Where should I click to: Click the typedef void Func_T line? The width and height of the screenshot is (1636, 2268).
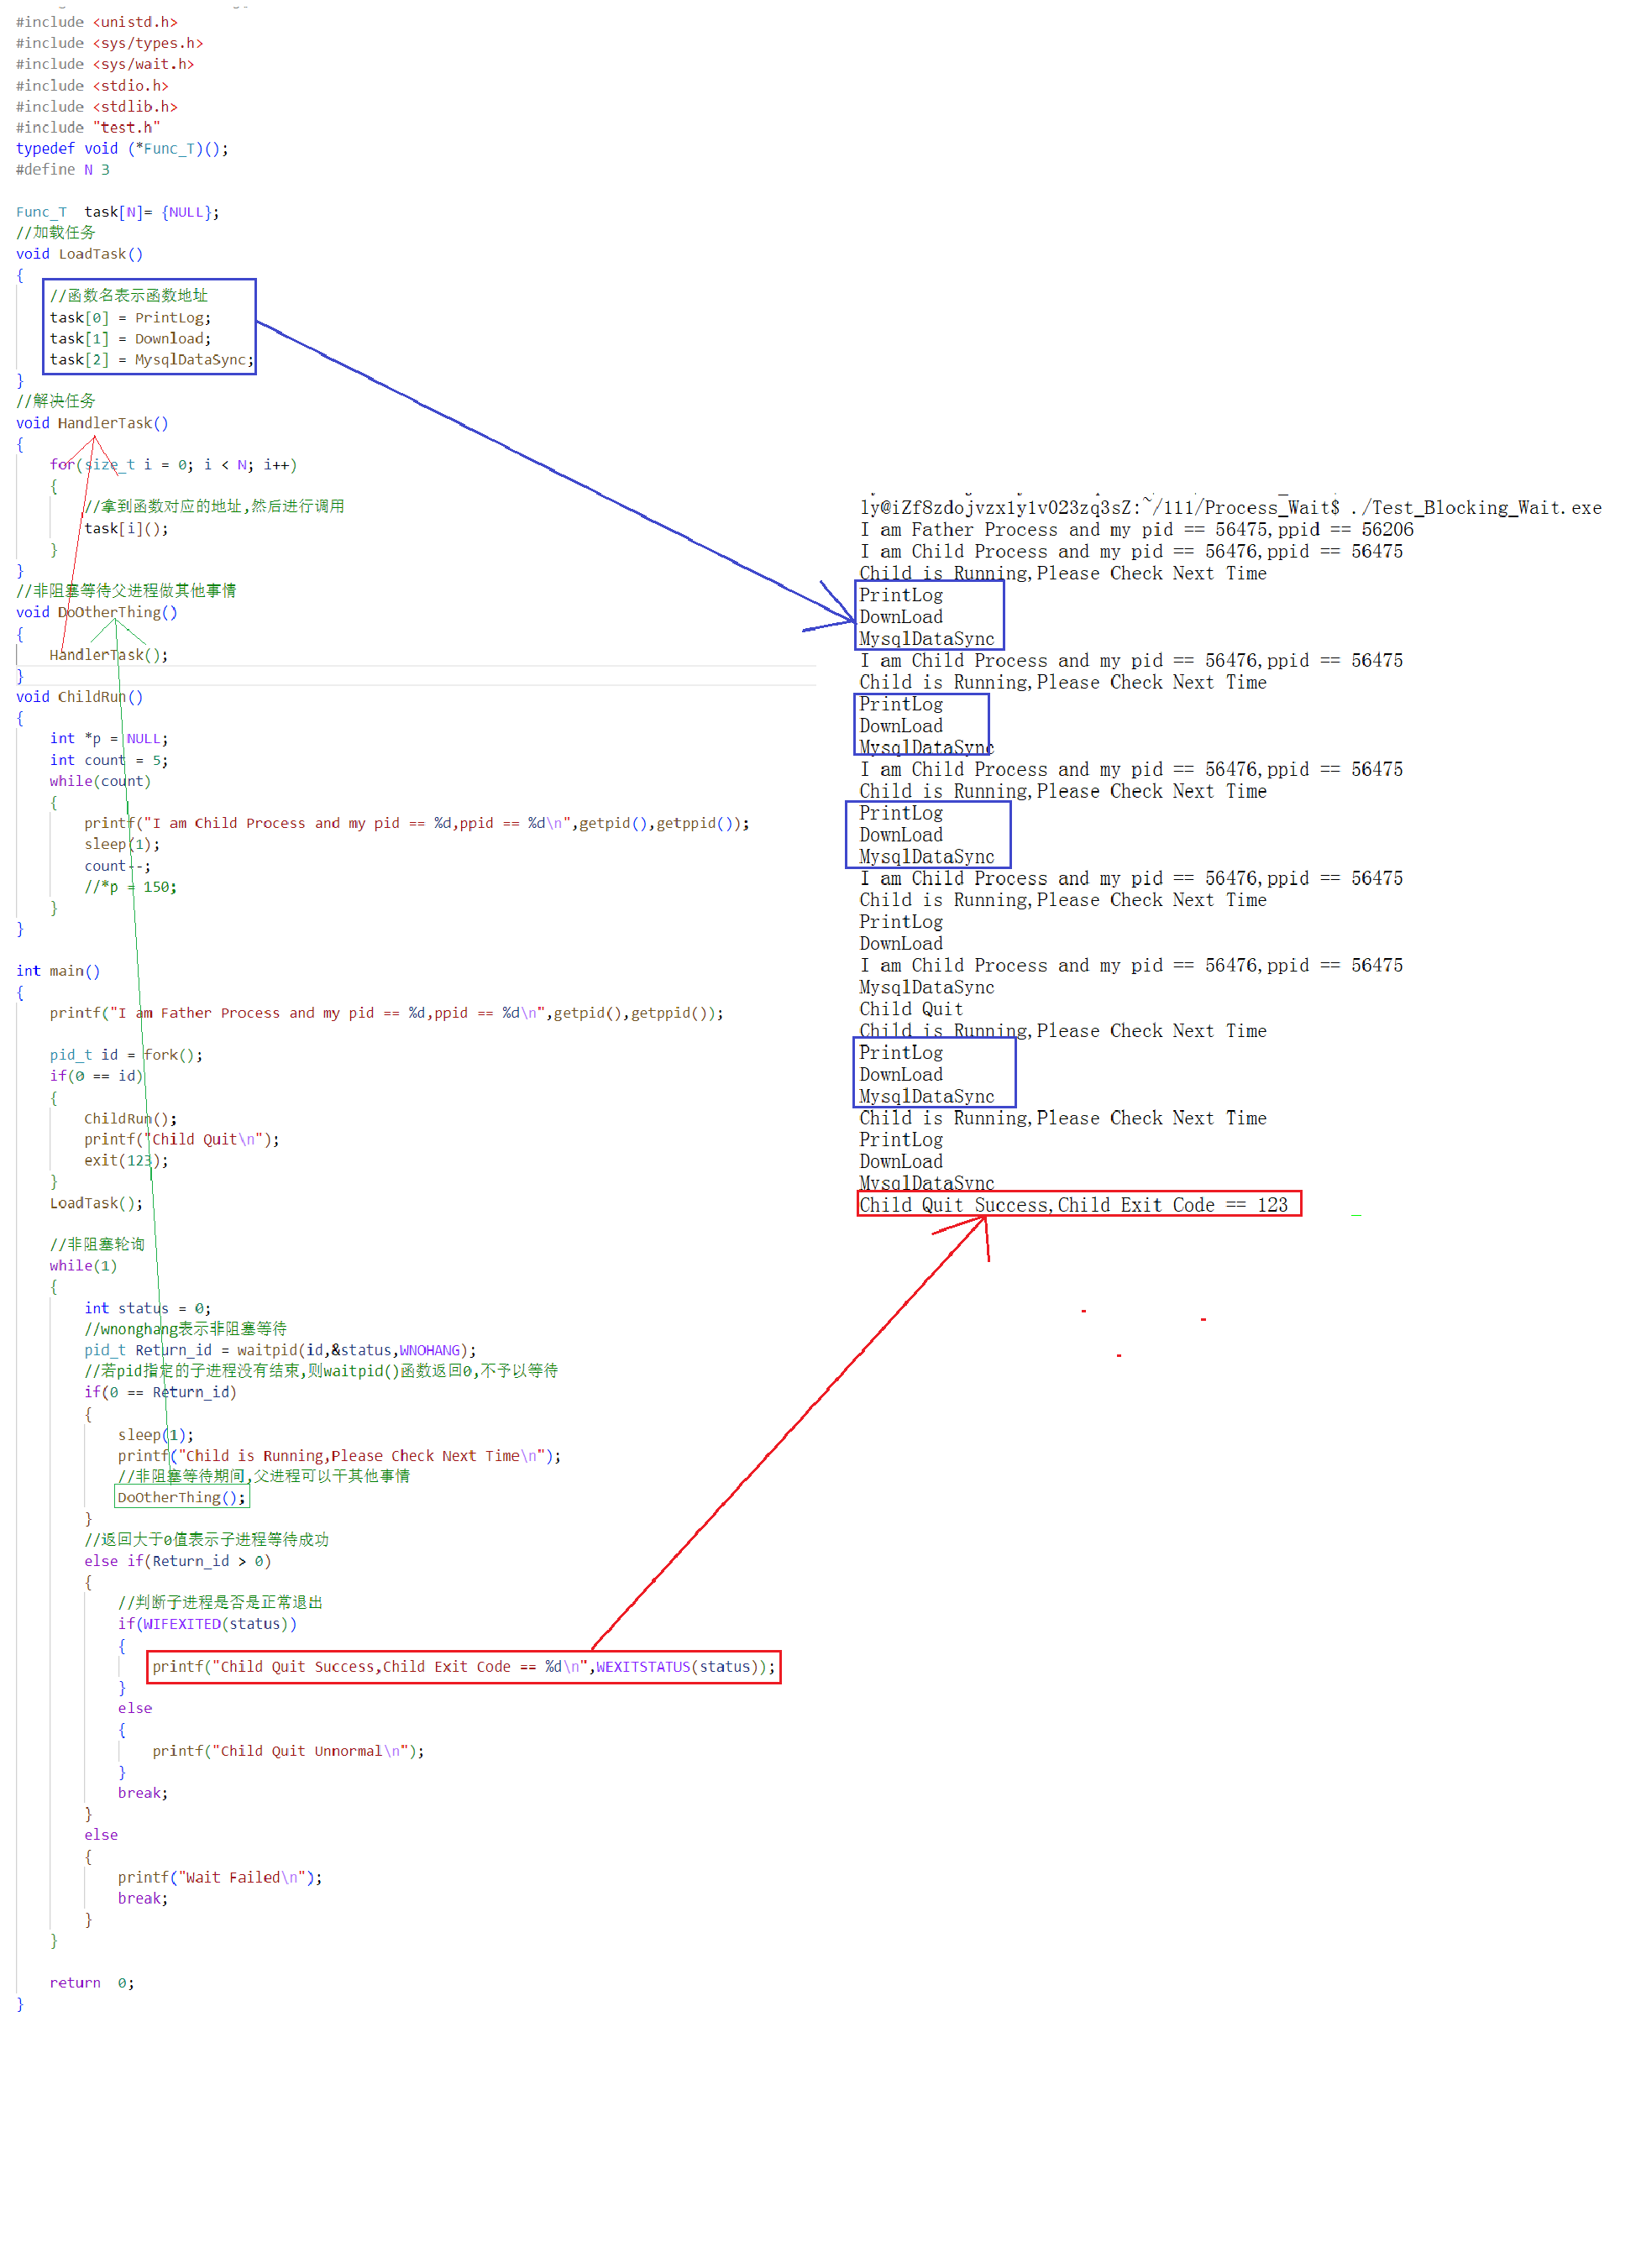[122, 148]
